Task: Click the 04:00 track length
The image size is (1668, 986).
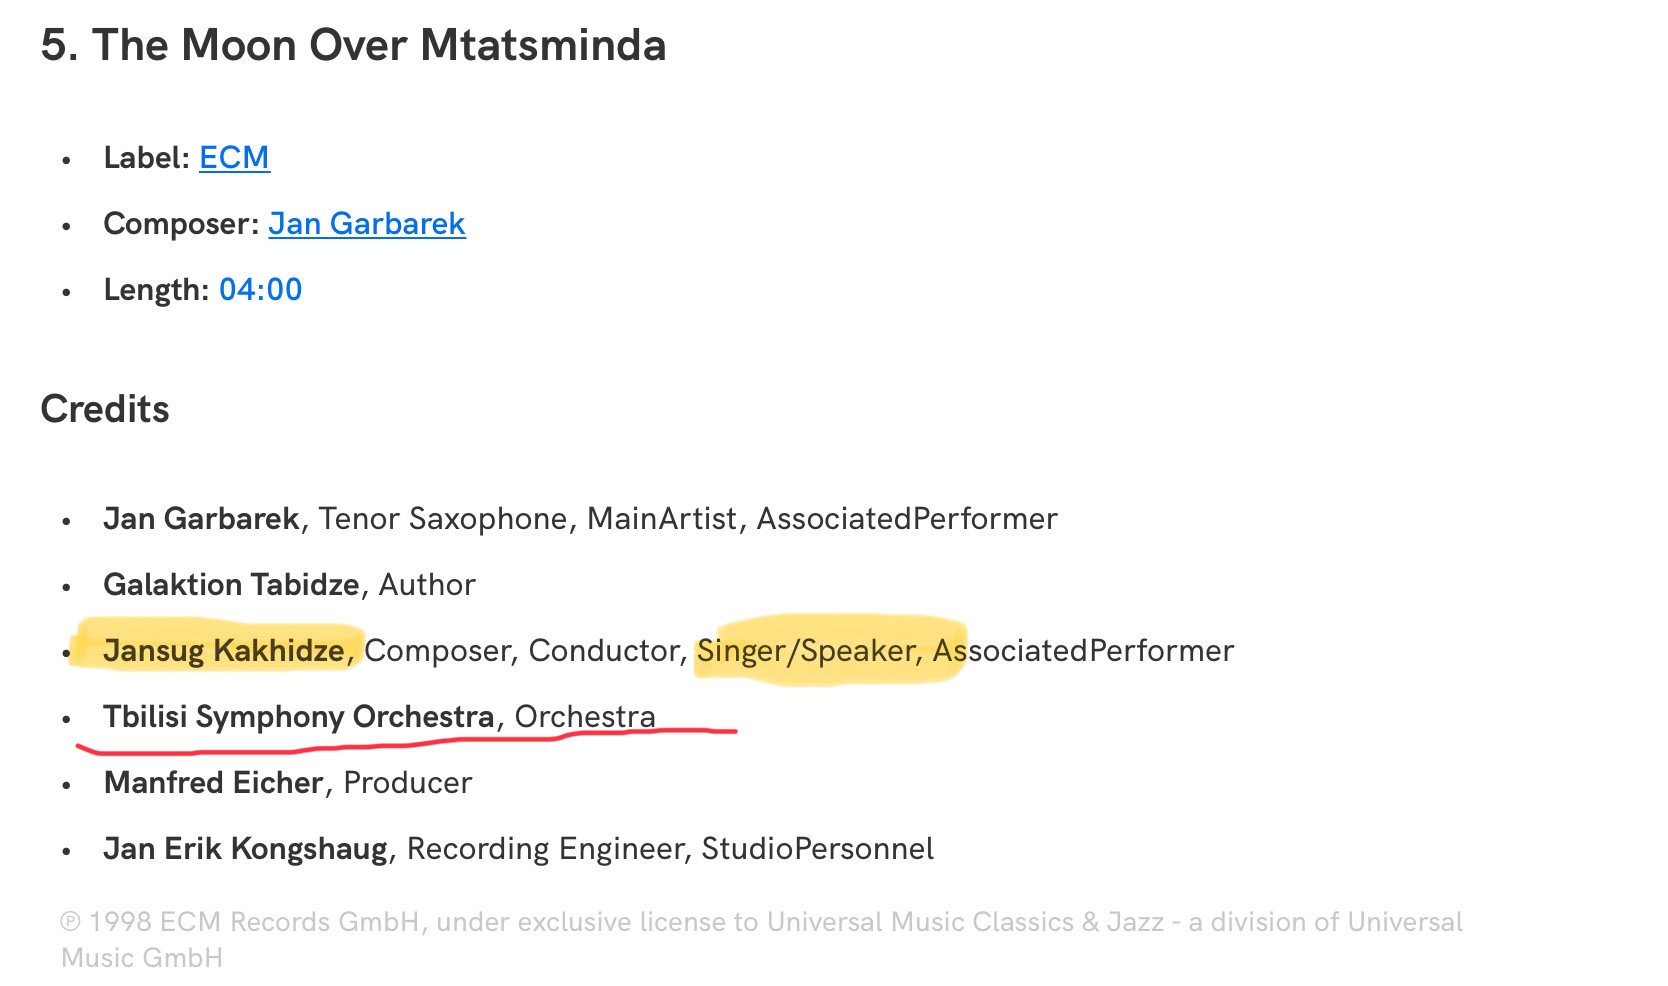Action: [260, 290]
